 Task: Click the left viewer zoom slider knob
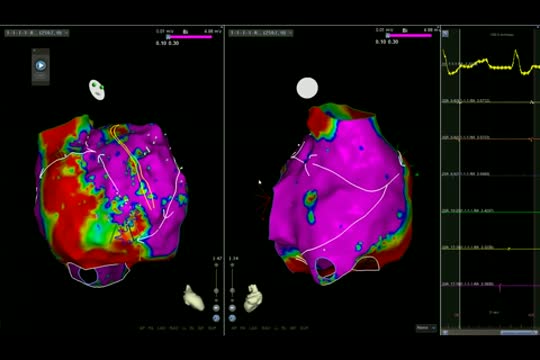pyautogui.click(x=216, y=291)
